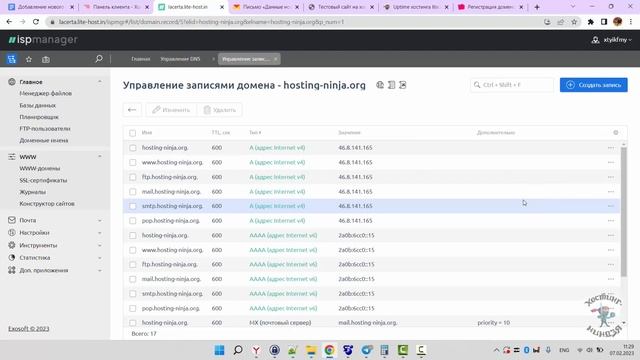Open row actions for mail.hosting-ninja.org AAAA record
This screenshot has height=360, width=640.
click(x=611, y=279)
